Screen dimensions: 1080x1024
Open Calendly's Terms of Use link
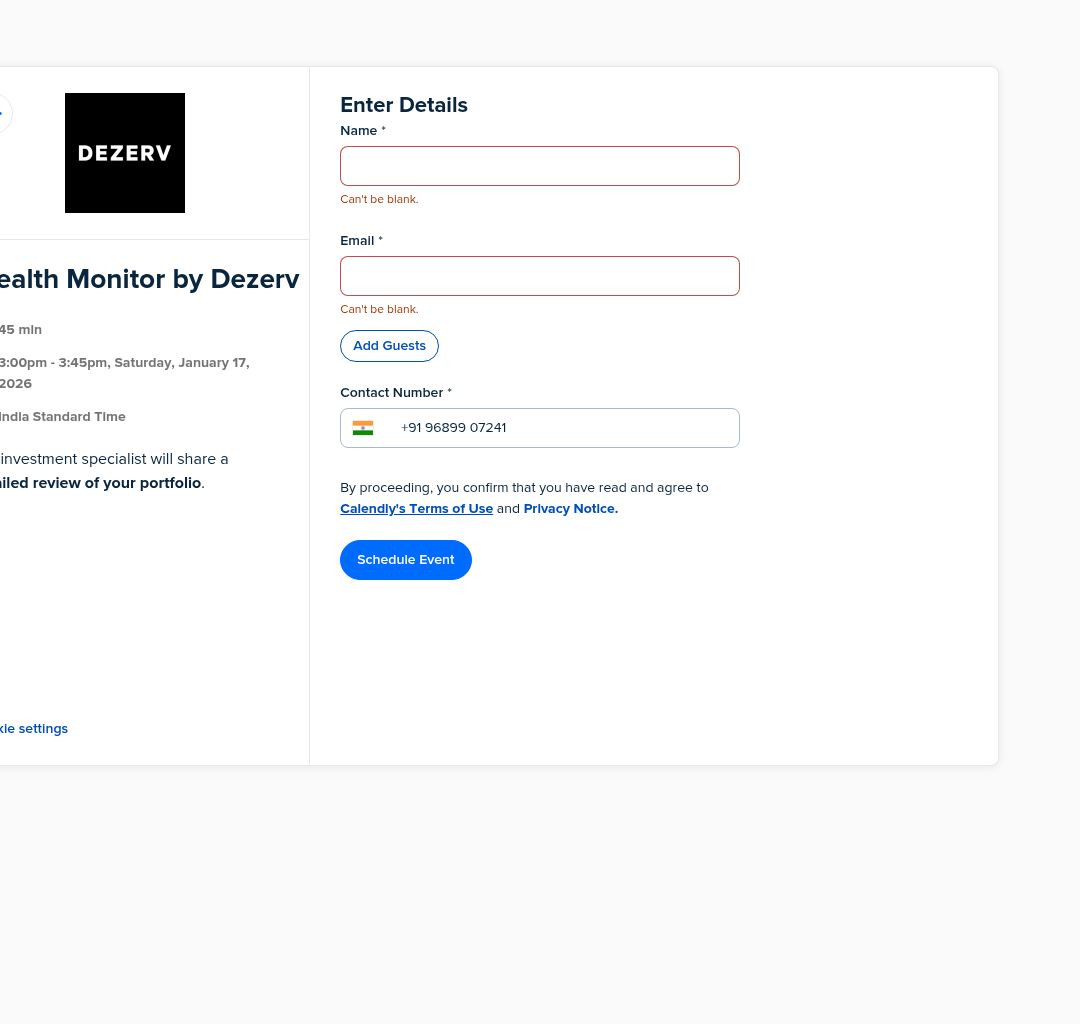click(416, 509)
